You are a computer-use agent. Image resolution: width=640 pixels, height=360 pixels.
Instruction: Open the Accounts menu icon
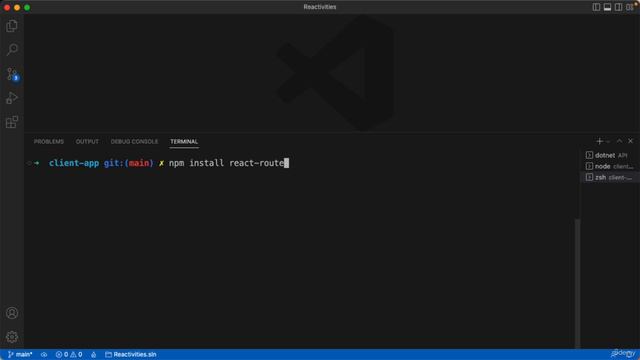coord(12,313)
